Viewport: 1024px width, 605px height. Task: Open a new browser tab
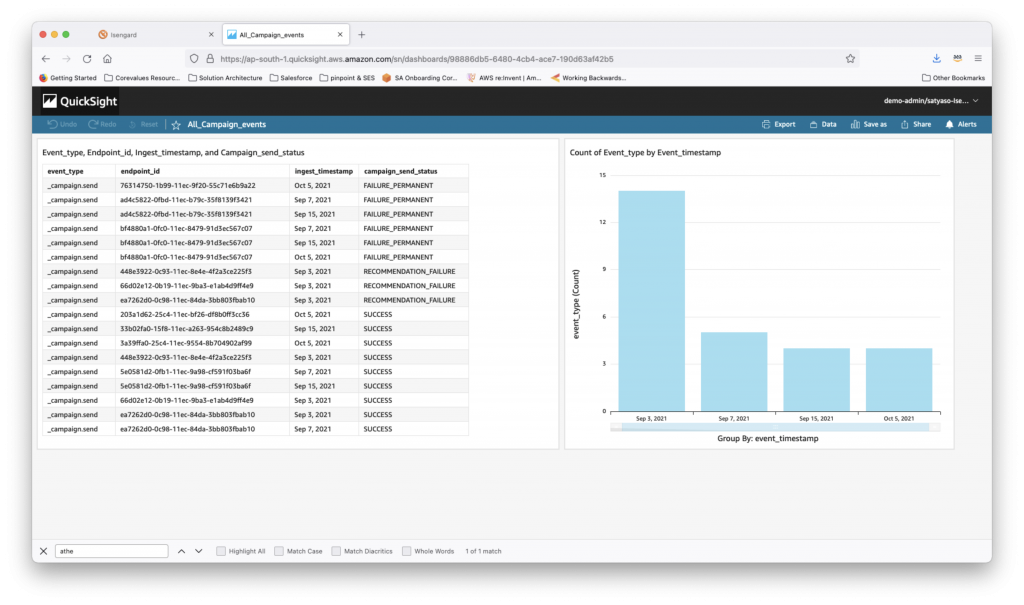pyautogui.click(x=362, y=35)
